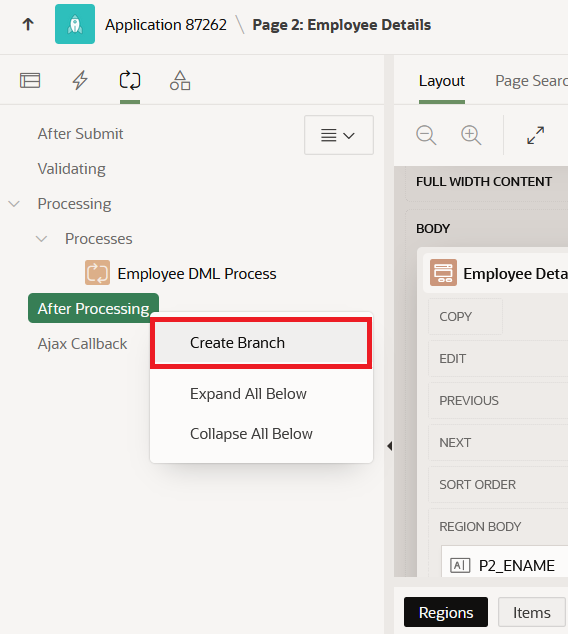Image resolution: width=568 pixels, height=634 pixels.
Task: Open the Dynamic Actions lightning tab
Action: [x=80, y=80]
